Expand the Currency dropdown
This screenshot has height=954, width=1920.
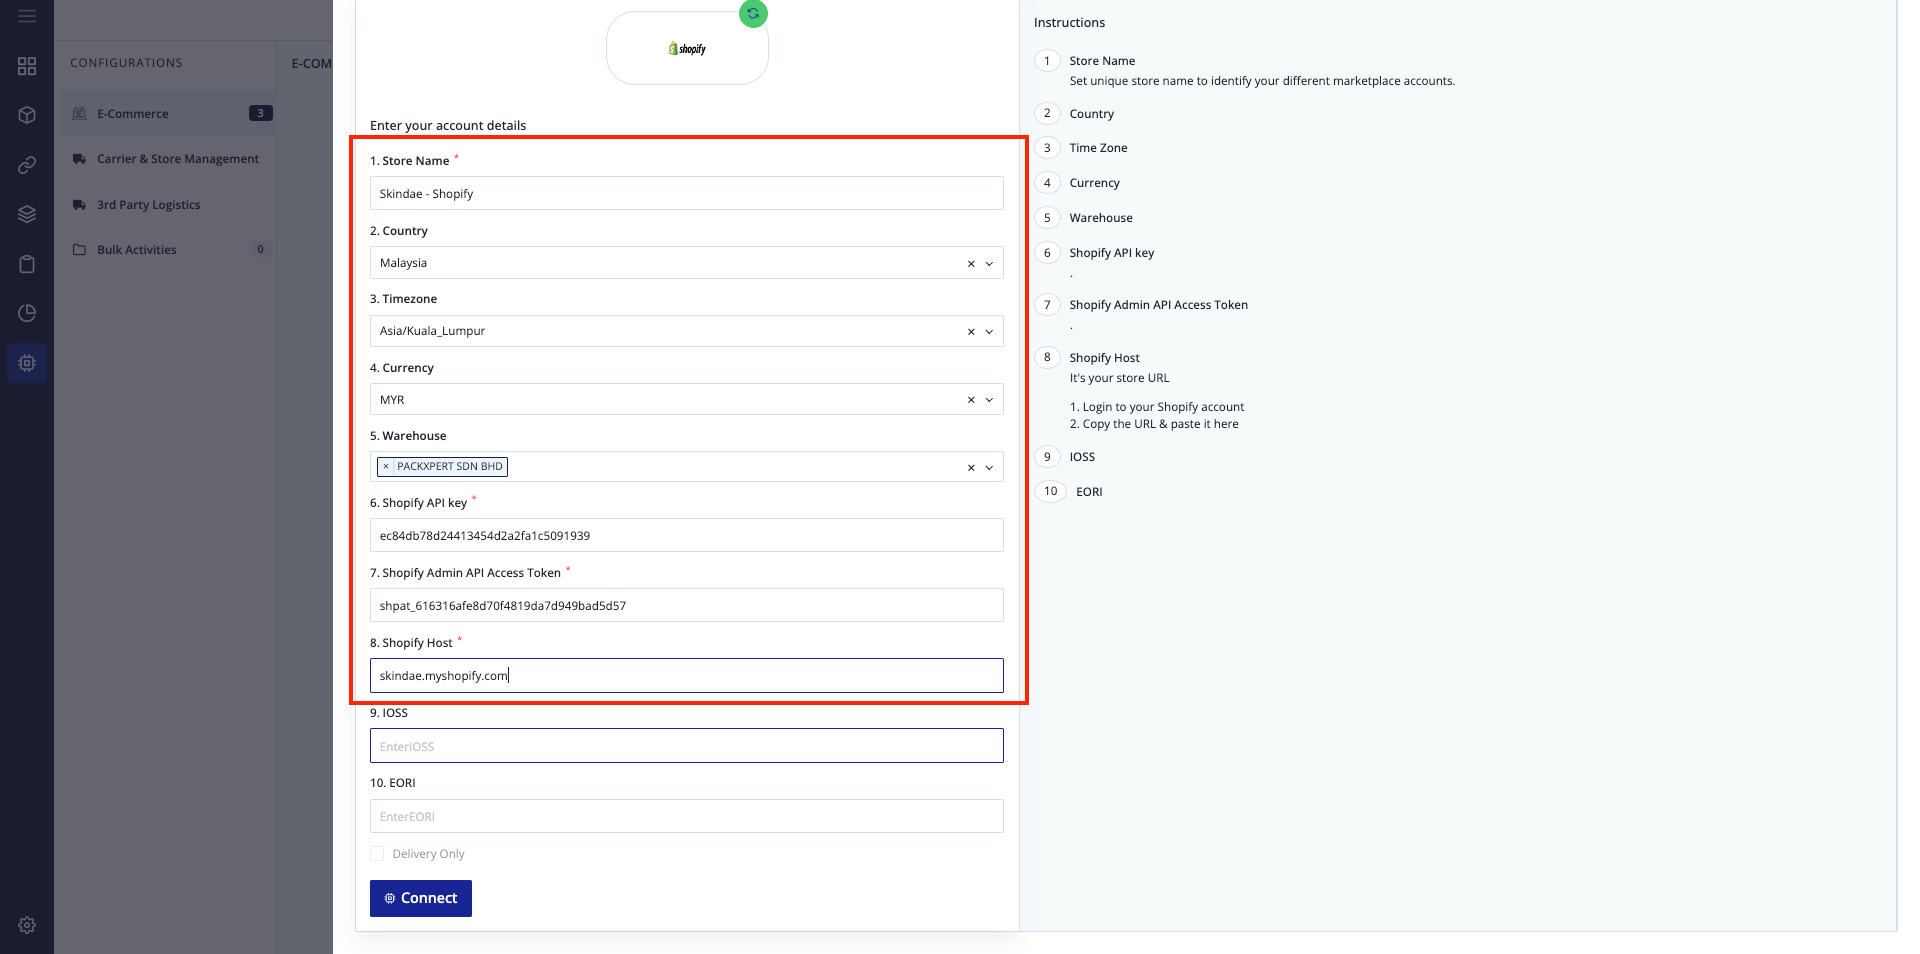pos(989,400)
